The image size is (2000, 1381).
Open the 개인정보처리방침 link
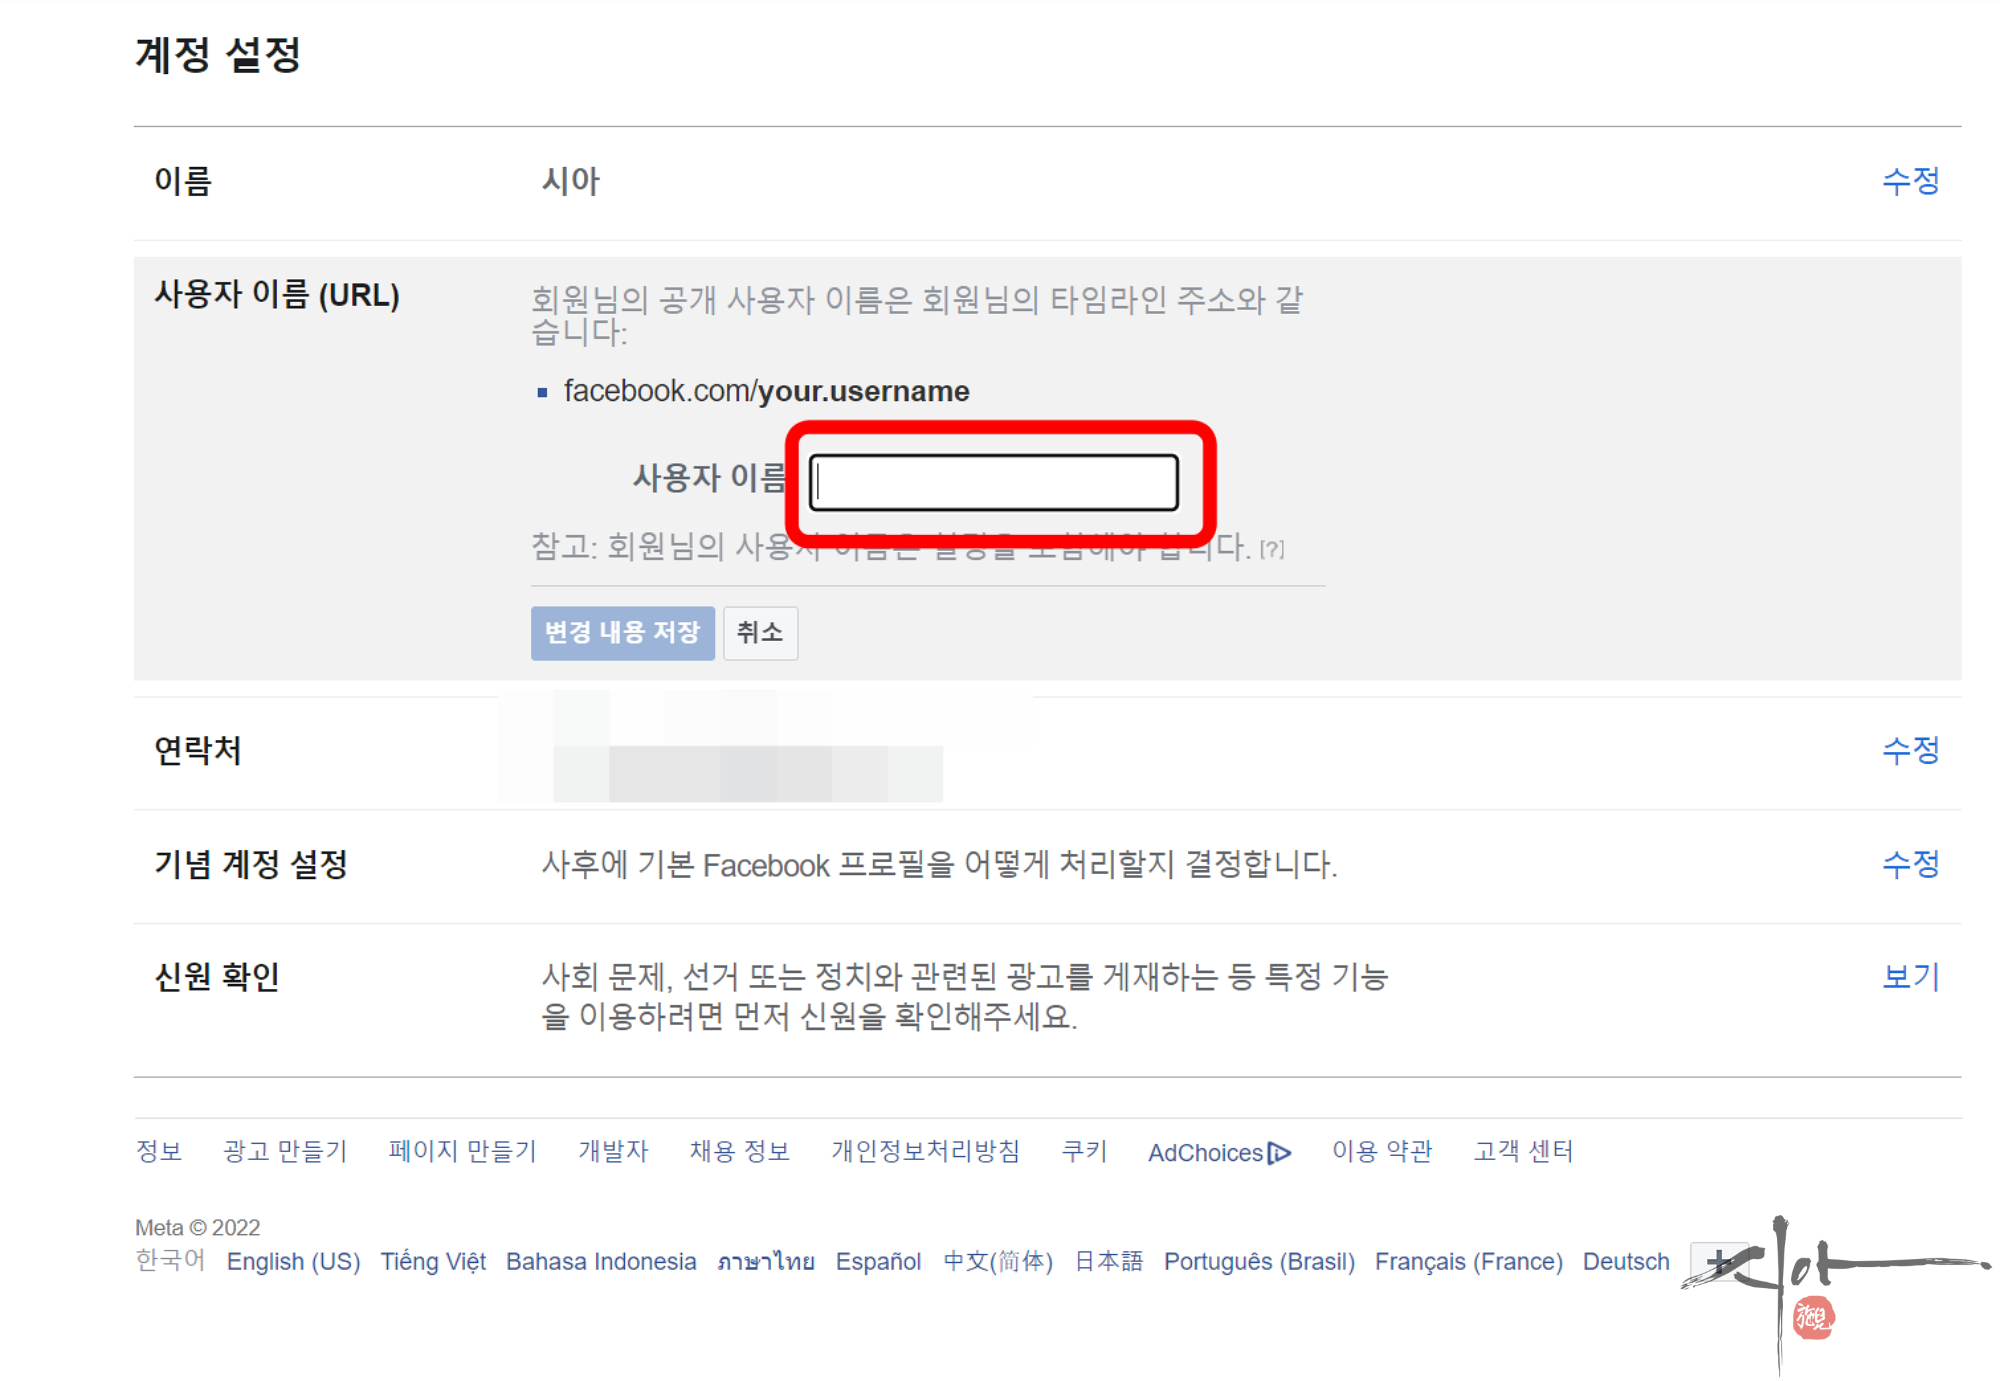(x=925, y=1152)
